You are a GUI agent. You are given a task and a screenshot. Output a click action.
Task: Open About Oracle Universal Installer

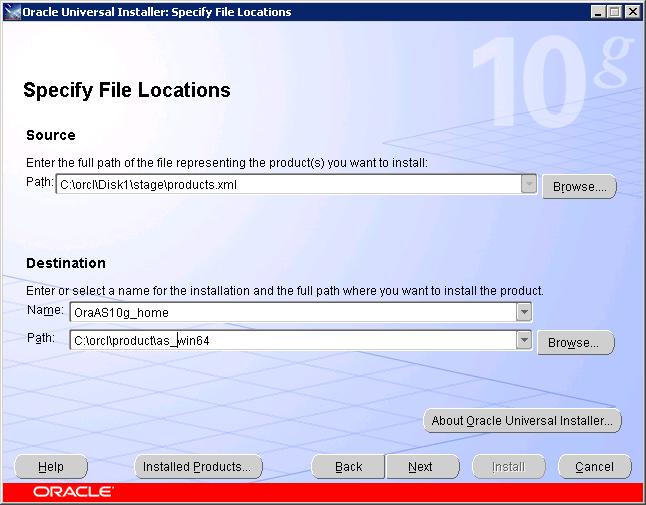click(522, 421)
